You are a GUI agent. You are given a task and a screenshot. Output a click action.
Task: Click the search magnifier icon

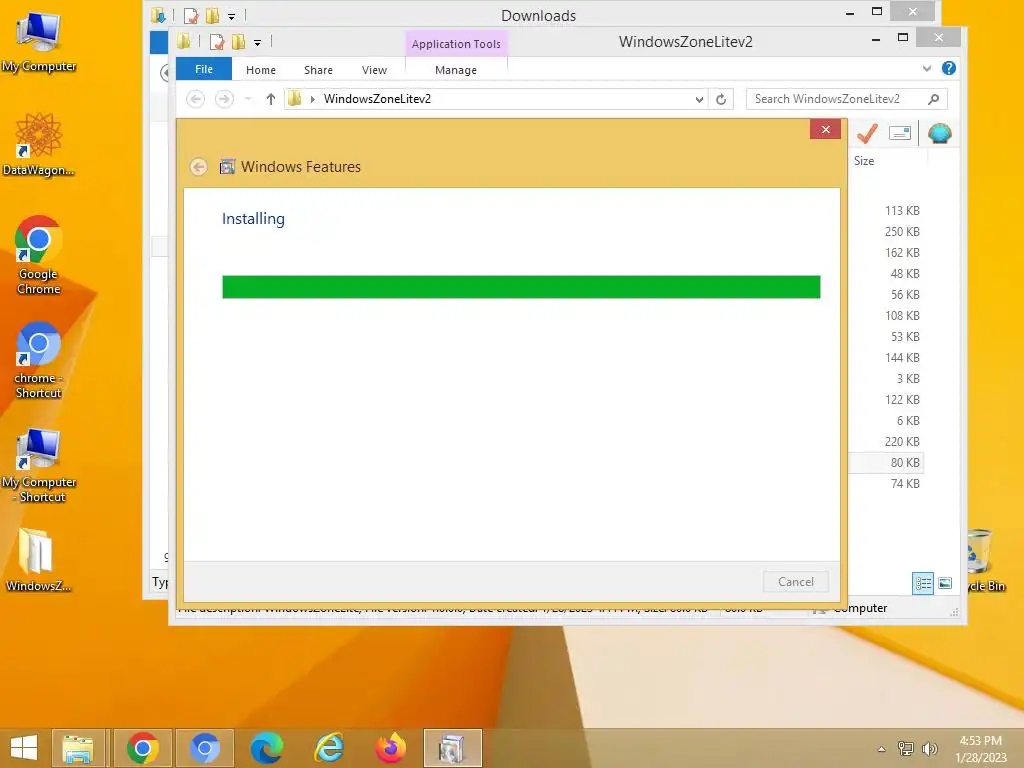934,99
